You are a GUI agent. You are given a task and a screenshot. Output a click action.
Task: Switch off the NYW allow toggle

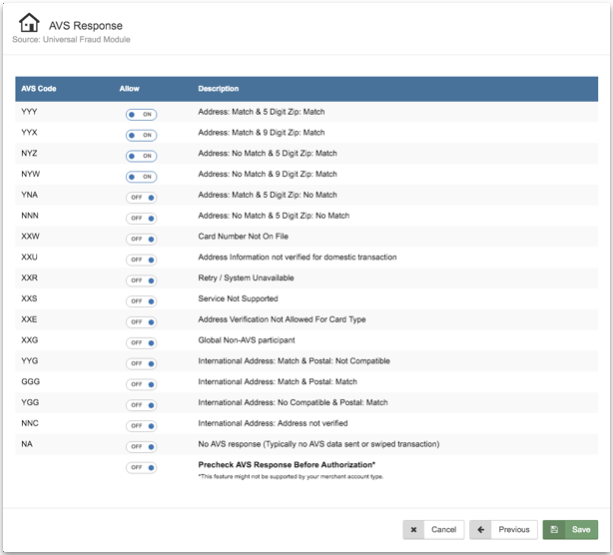point(141,177)
